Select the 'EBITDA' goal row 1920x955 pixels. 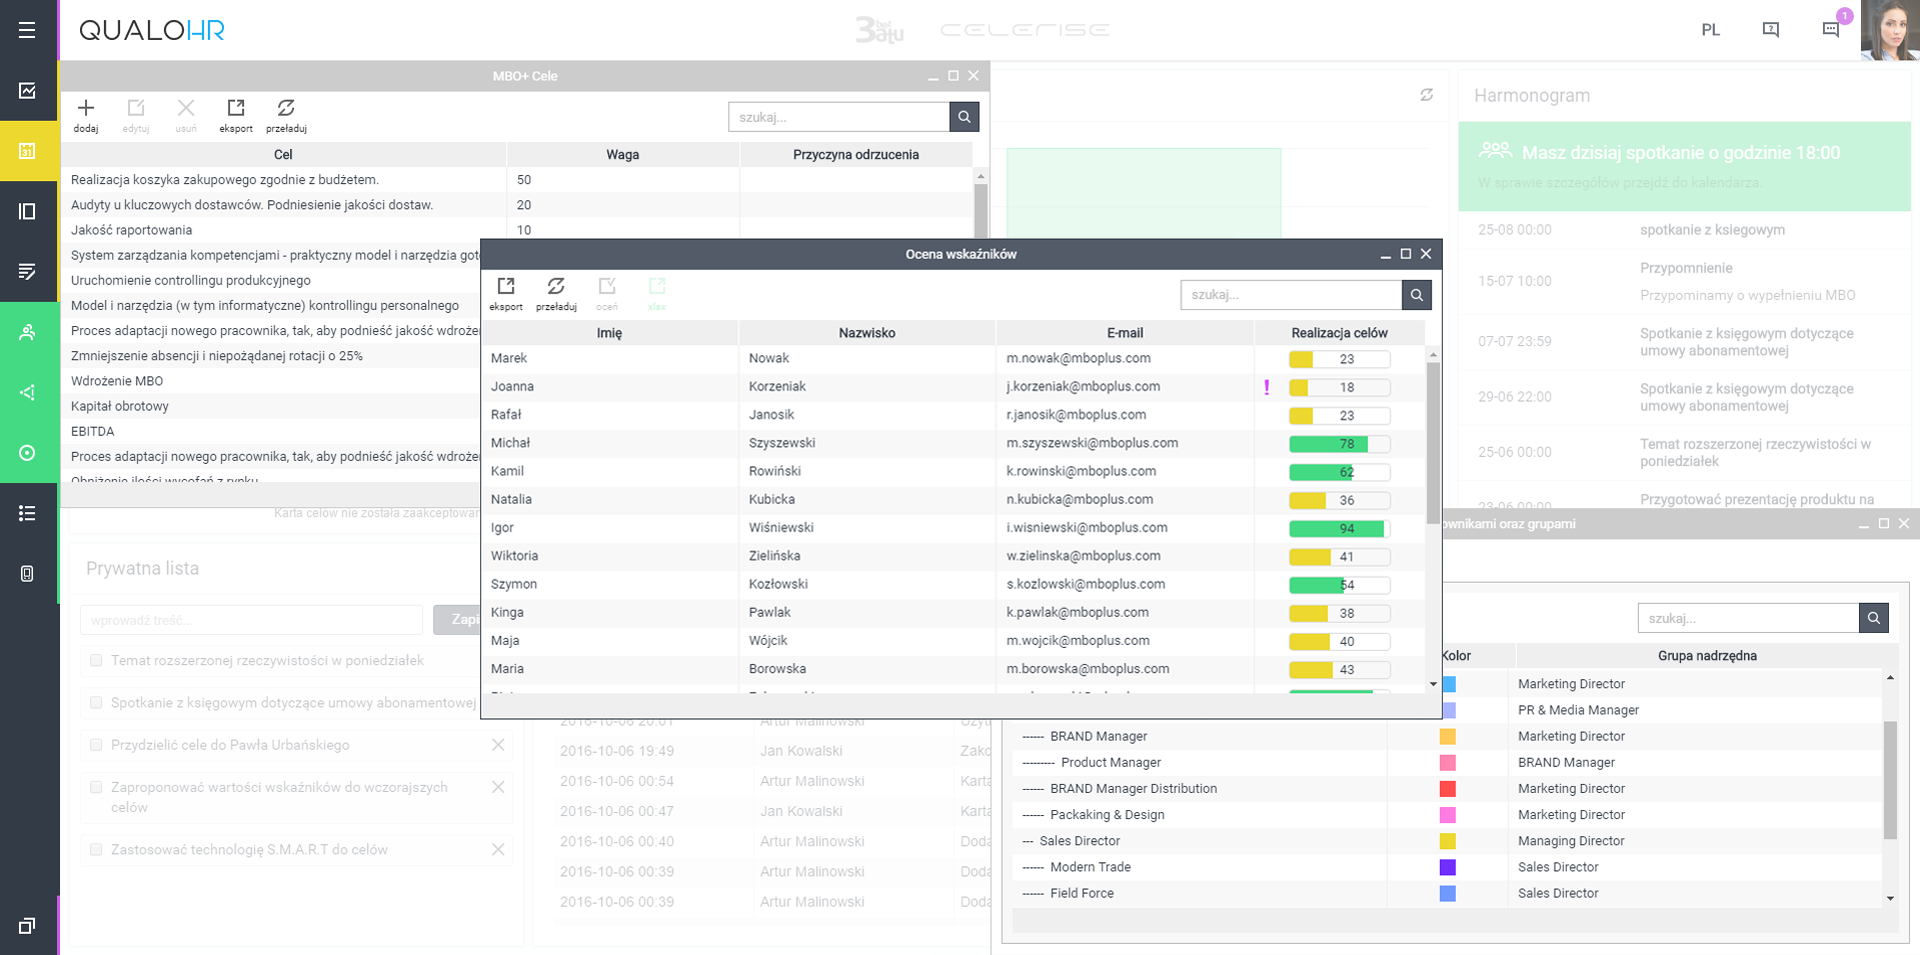point(271,431)
